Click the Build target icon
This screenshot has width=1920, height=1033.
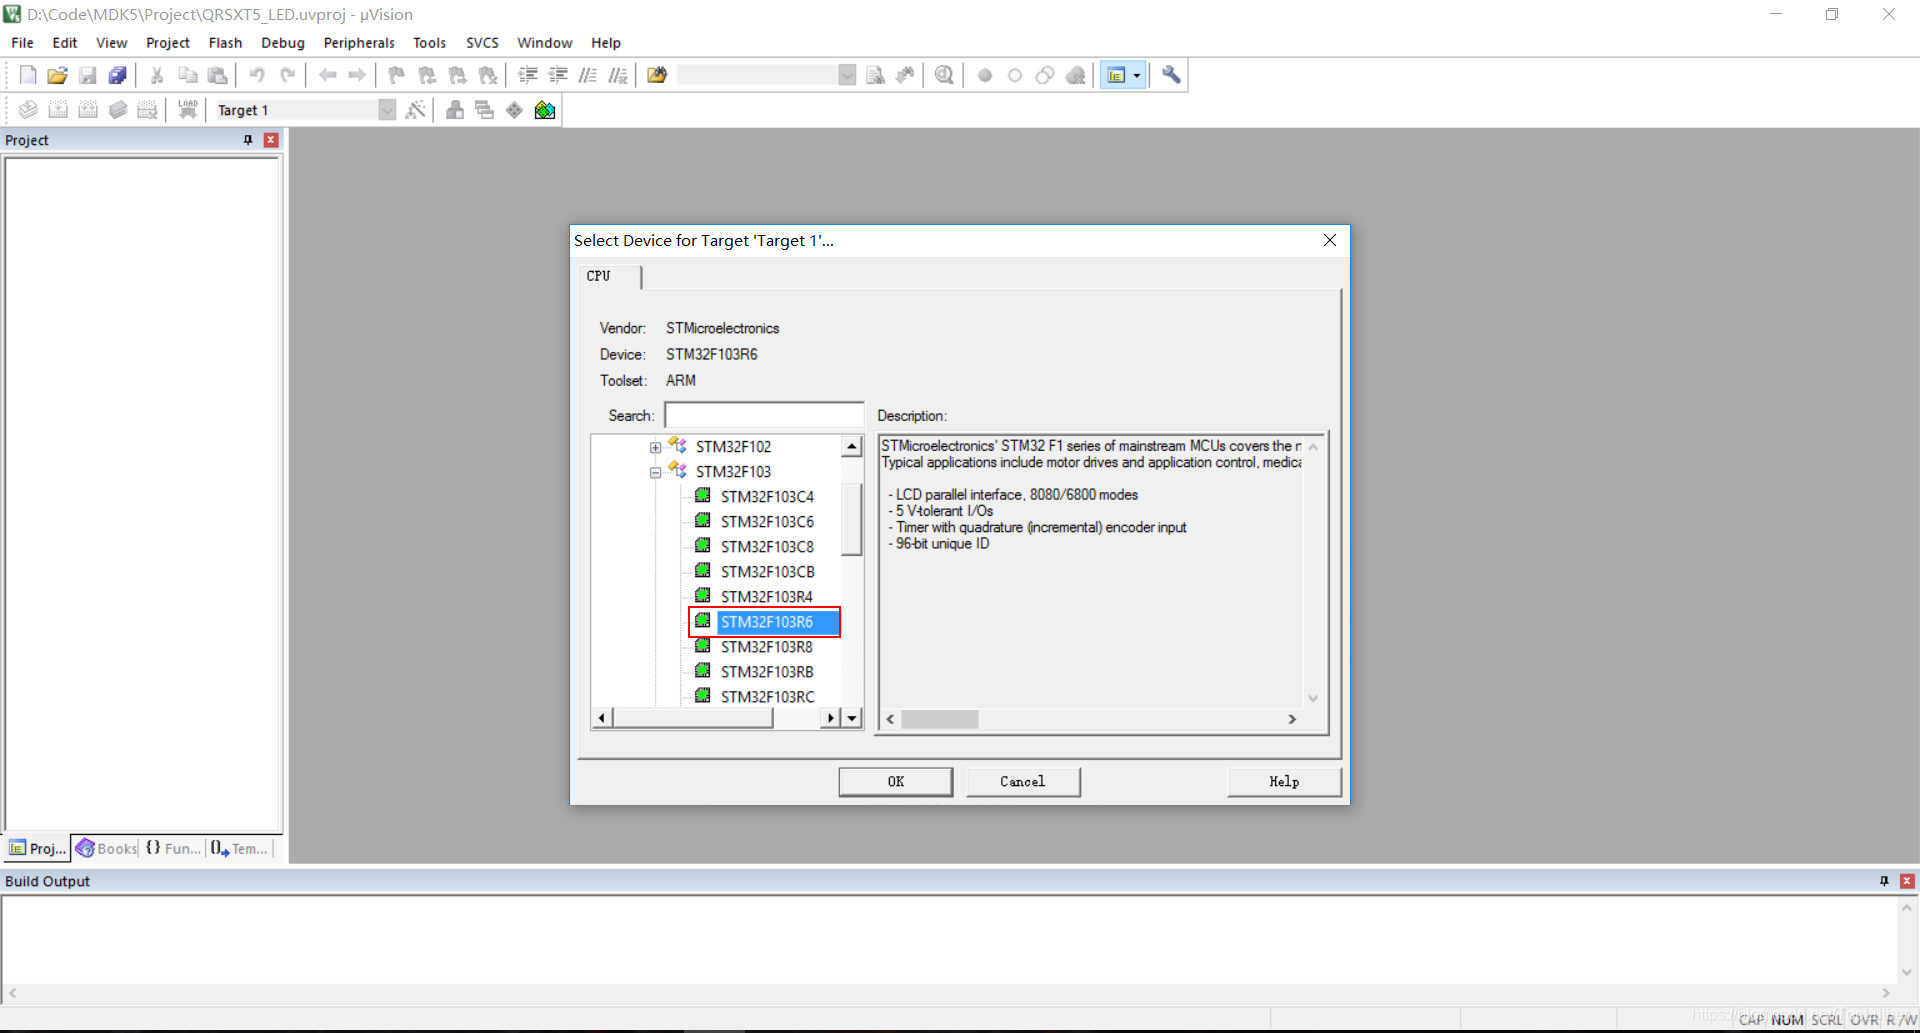pos(58,110)
